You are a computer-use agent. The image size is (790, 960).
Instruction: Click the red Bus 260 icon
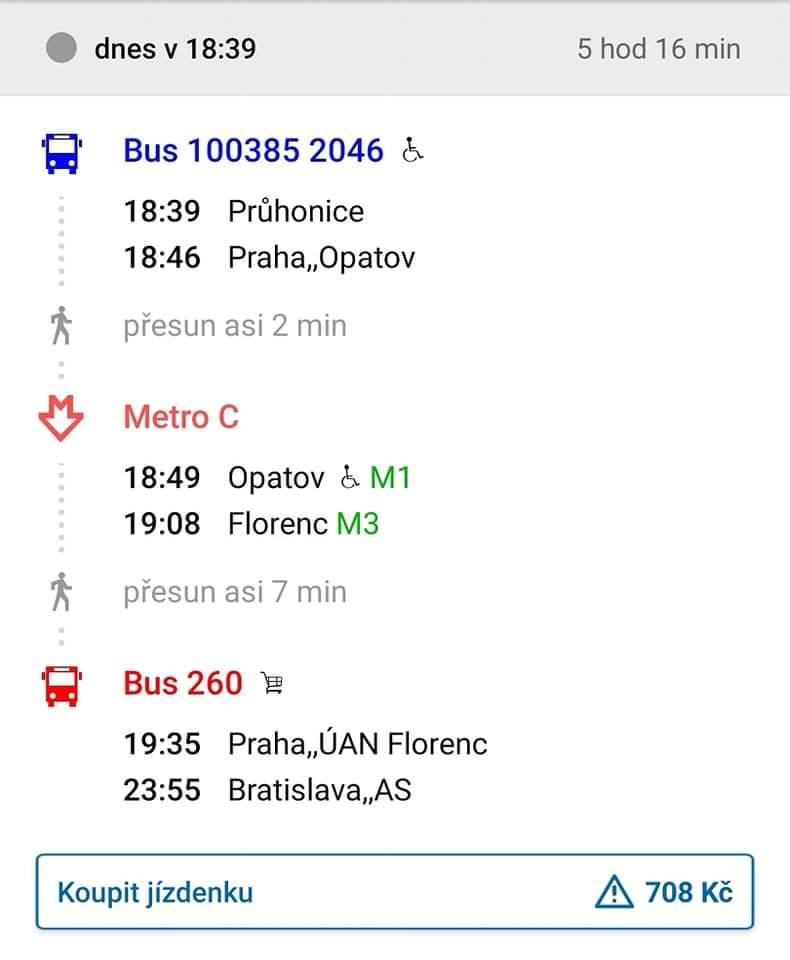coord(61,685)
